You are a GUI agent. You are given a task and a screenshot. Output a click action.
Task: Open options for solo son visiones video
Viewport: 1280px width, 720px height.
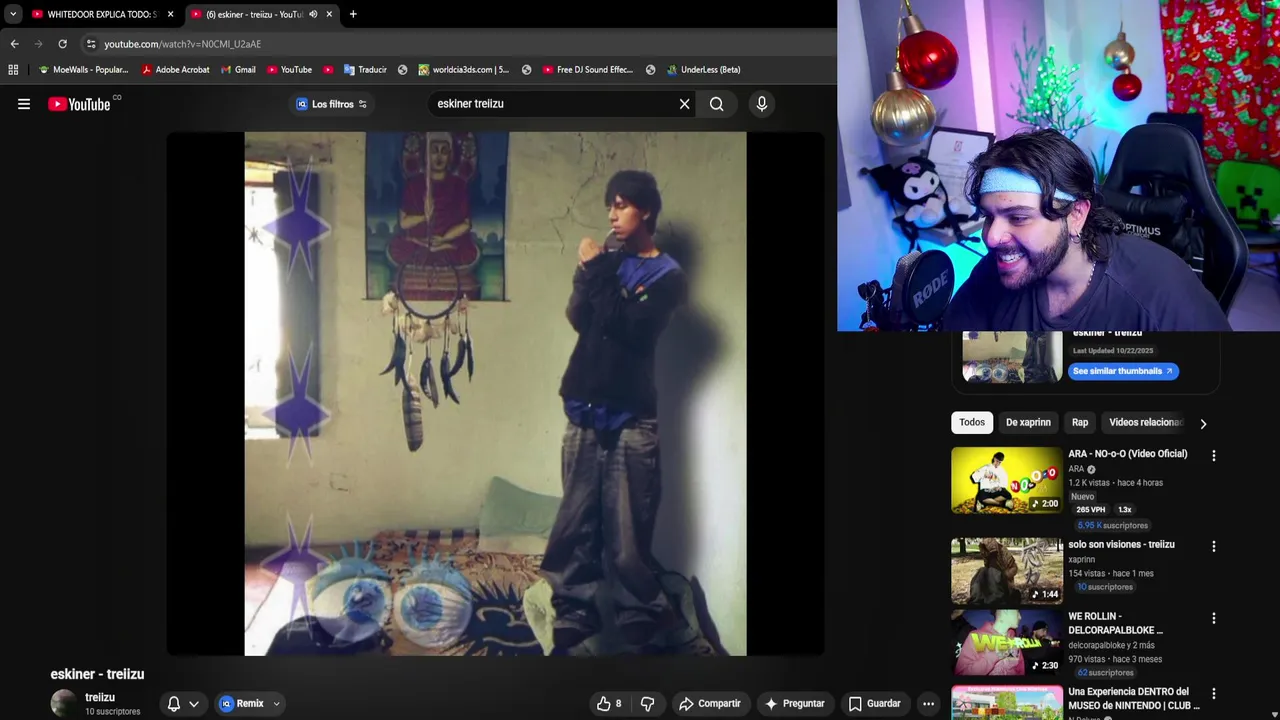(1214, 547)
